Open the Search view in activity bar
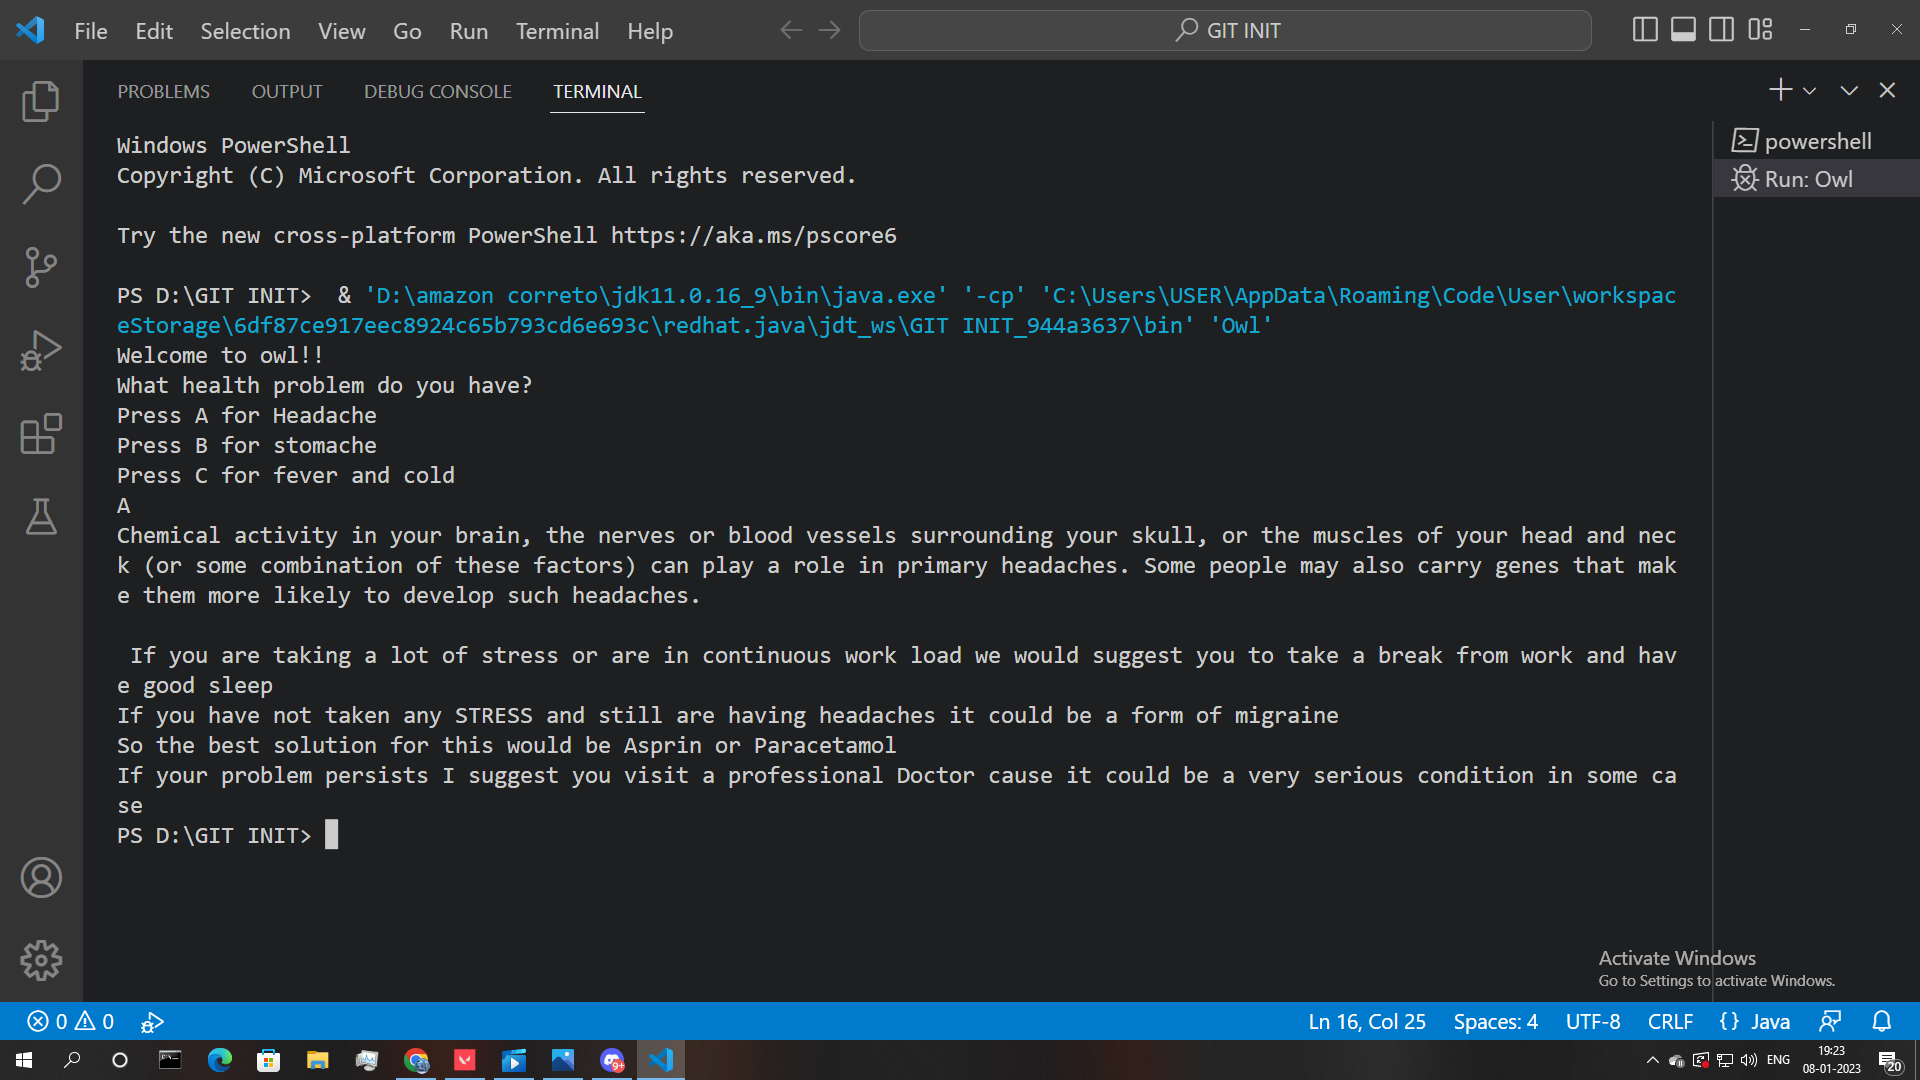This screenshot has height=1080, width=1920. coord(41,184)
